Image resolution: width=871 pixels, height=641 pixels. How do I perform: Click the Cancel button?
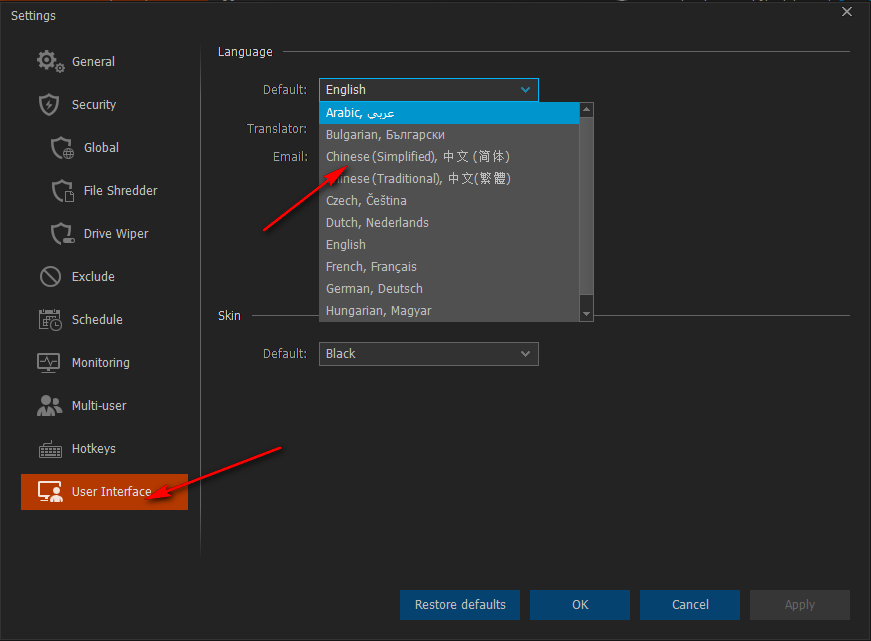tap(690, 605)
